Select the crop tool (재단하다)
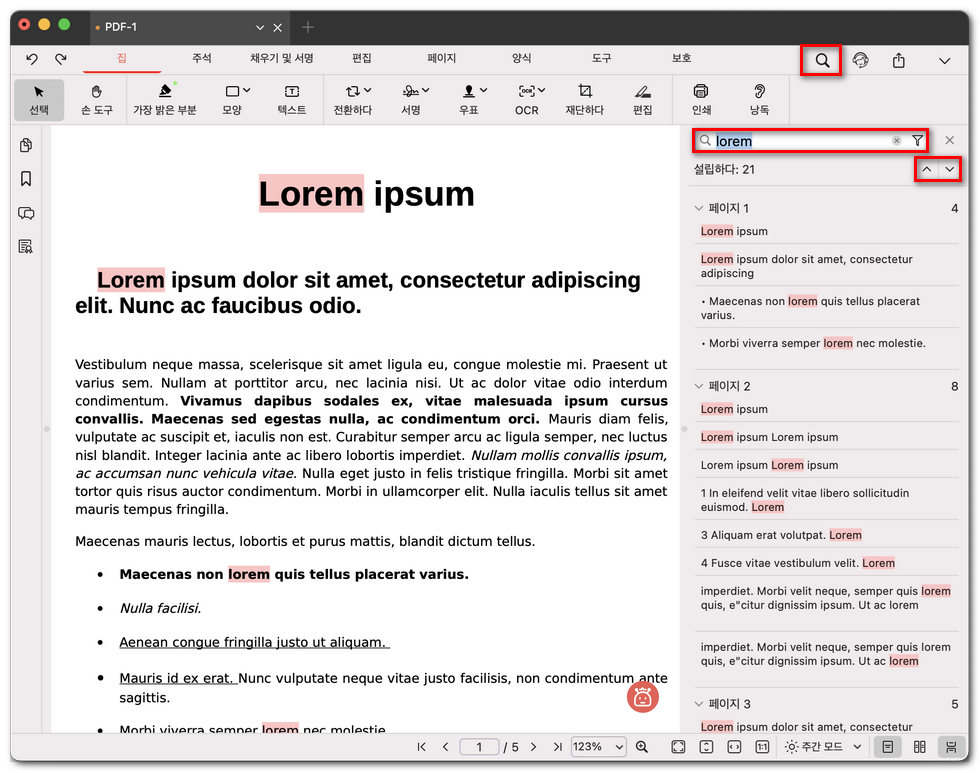 coord(585,99)
